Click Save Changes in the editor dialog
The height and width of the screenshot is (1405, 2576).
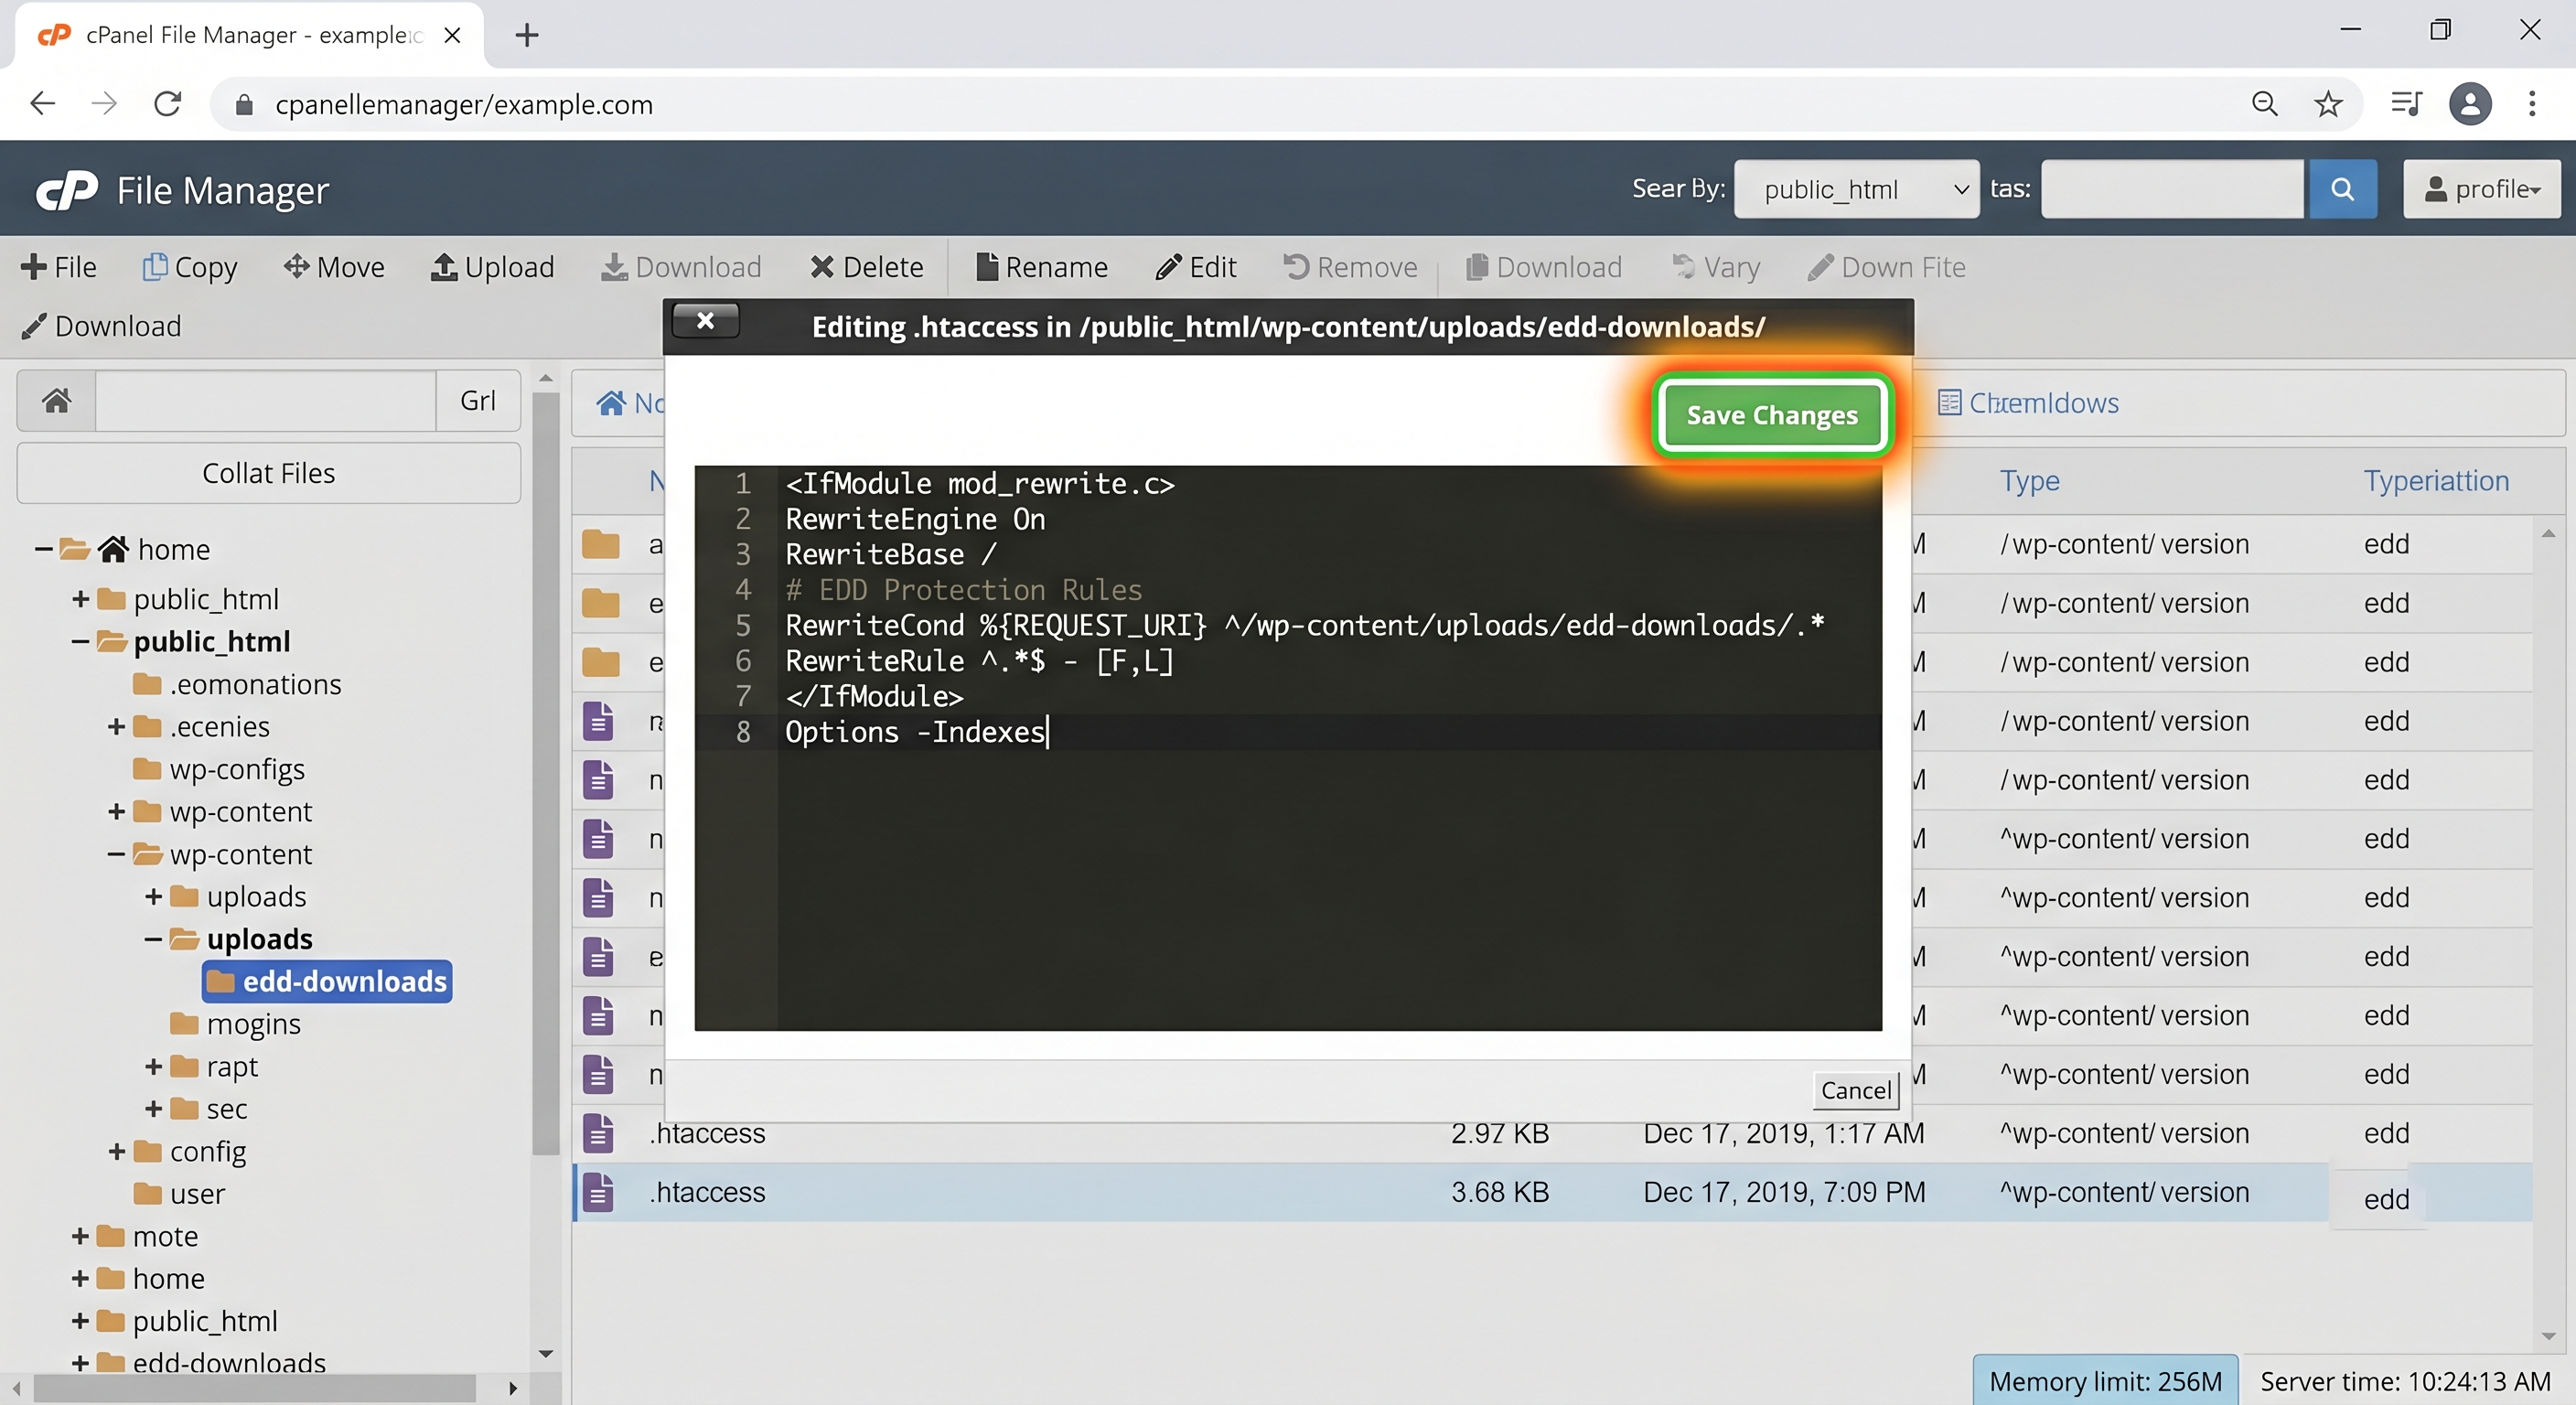(1771, 415)
